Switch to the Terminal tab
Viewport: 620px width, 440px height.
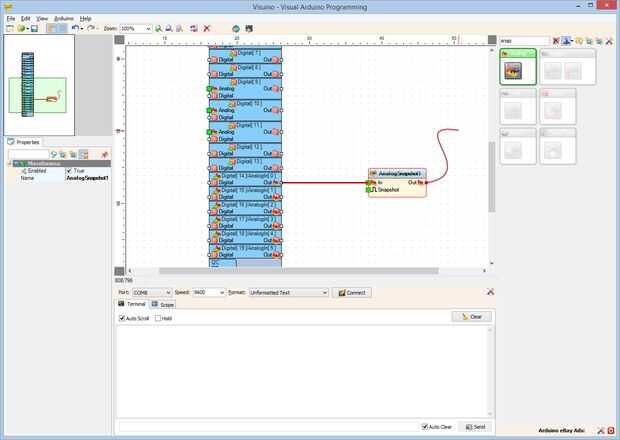coord(132,304)
